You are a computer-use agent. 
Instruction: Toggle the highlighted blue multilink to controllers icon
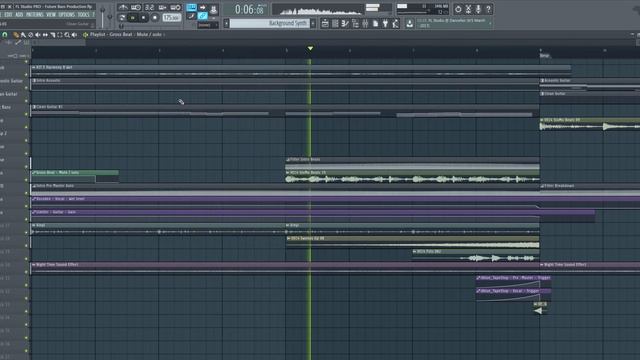202,16
